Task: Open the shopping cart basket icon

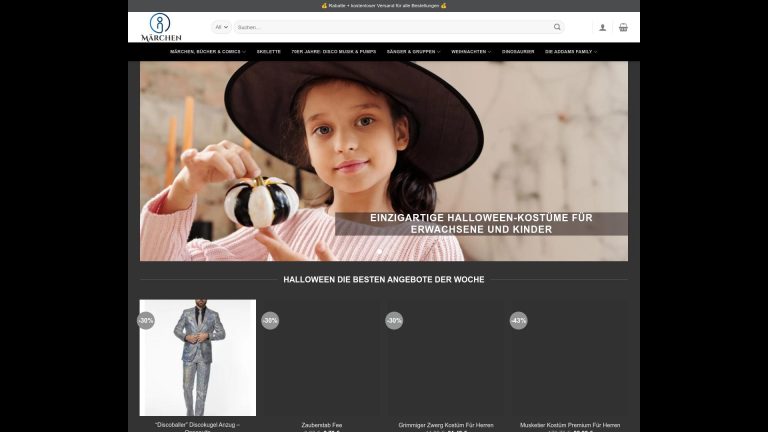Action: tap(623, 27)
